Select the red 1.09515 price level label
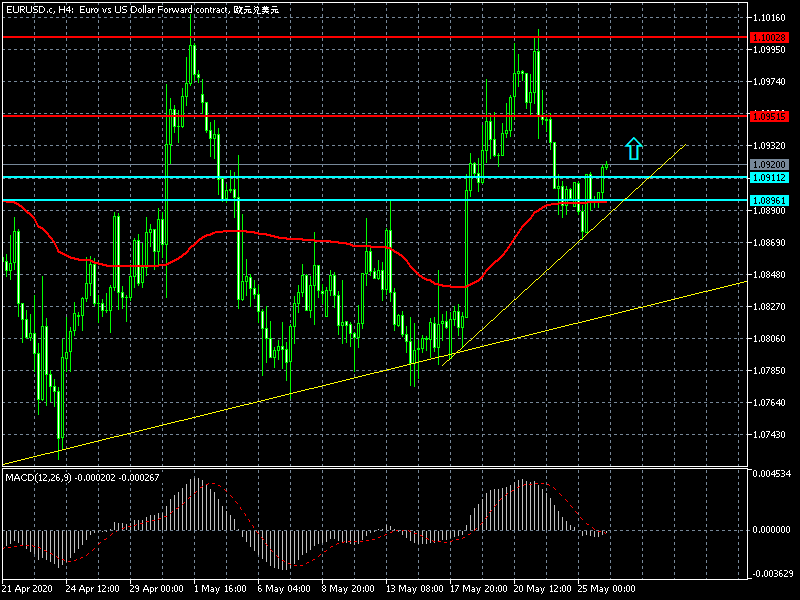This screenshot has width=800, height=600. point(769,116)
